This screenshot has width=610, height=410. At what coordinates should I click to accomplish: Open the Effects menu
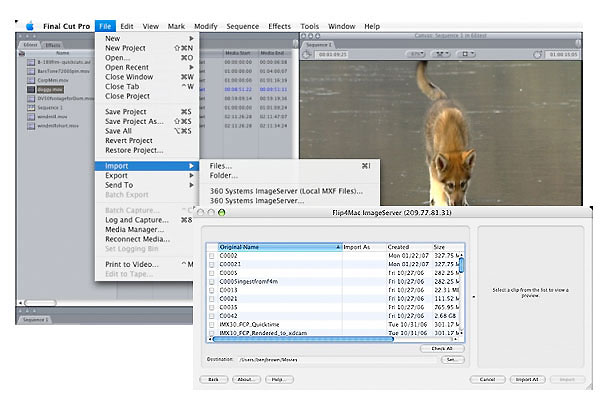point(279,26)
